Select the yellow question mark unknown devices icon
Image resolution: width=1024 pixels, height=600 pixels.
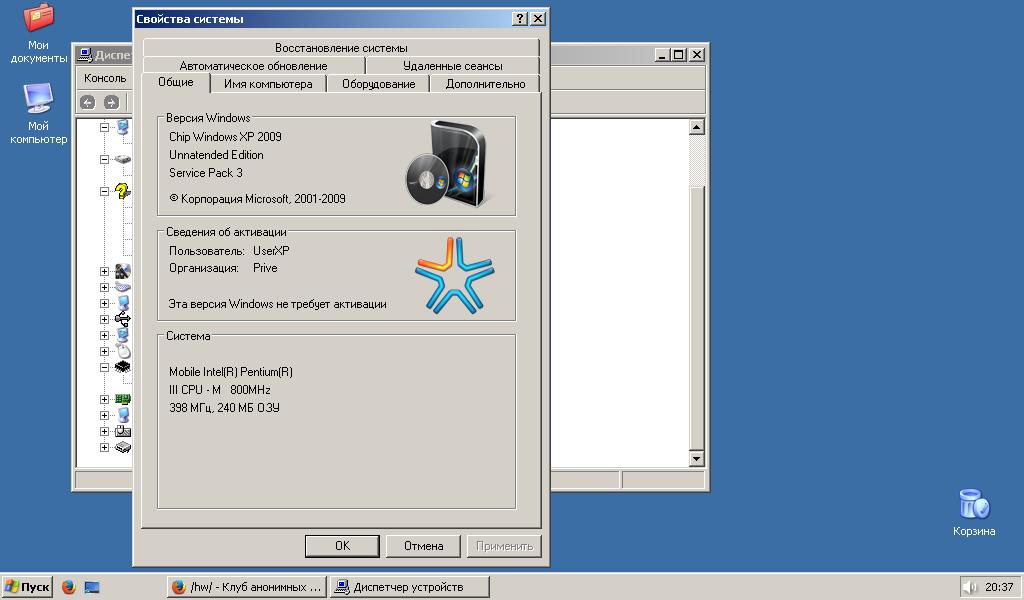coord(123,191)
